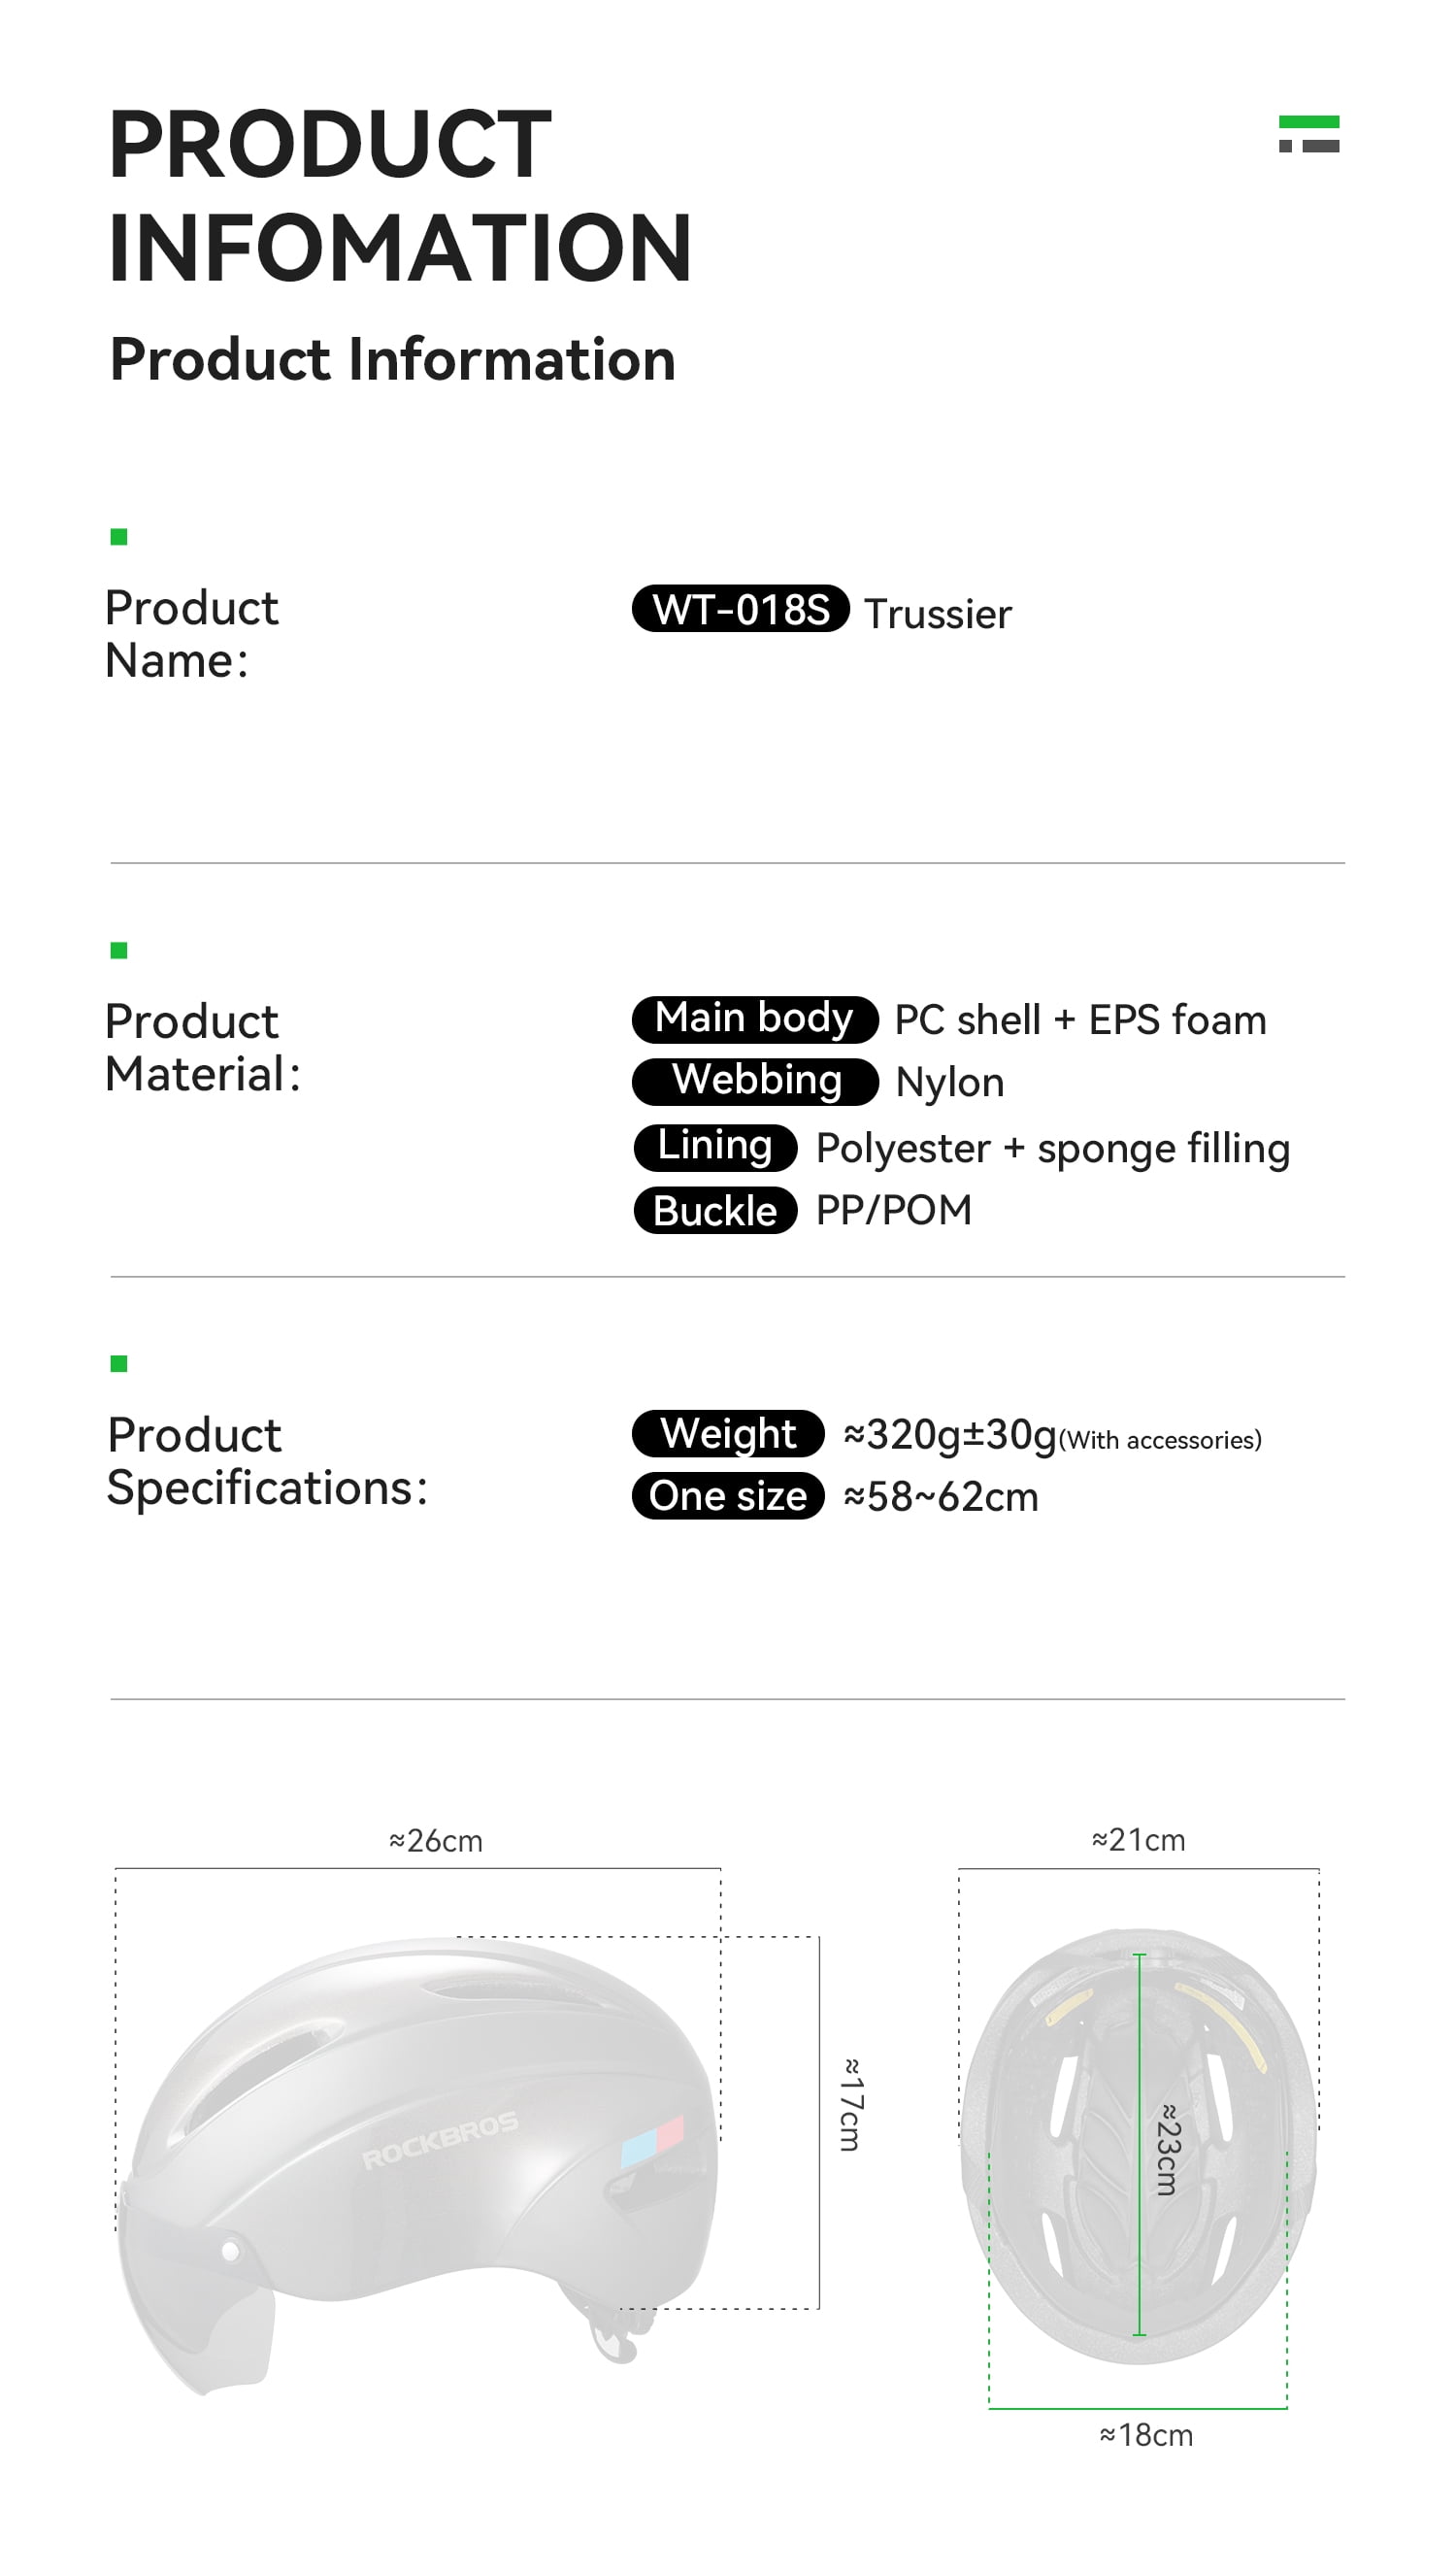Viewport: 1456px width, 2574px height.
Task: Click the helmet interior bottom-view image
Action: coord(1138,2145)
